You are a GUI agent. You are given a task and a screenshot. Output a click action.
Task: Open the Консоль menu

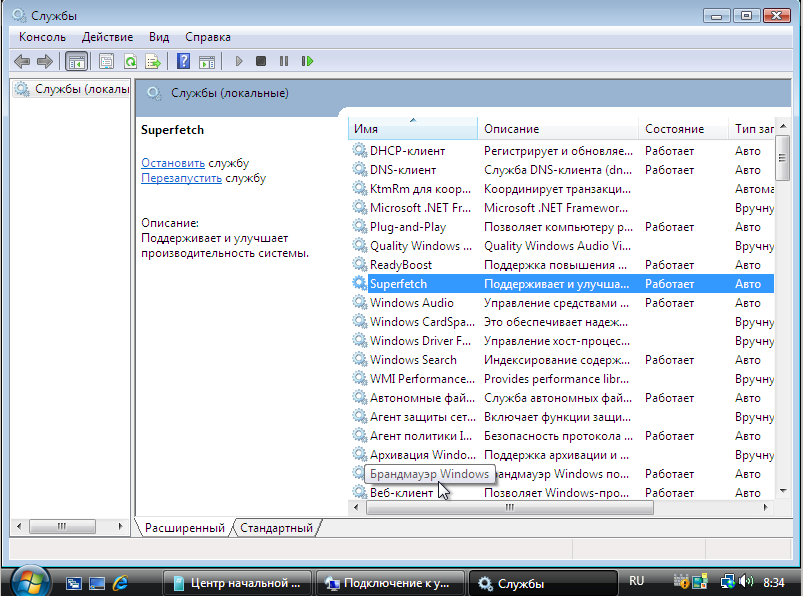click(42, 37)
